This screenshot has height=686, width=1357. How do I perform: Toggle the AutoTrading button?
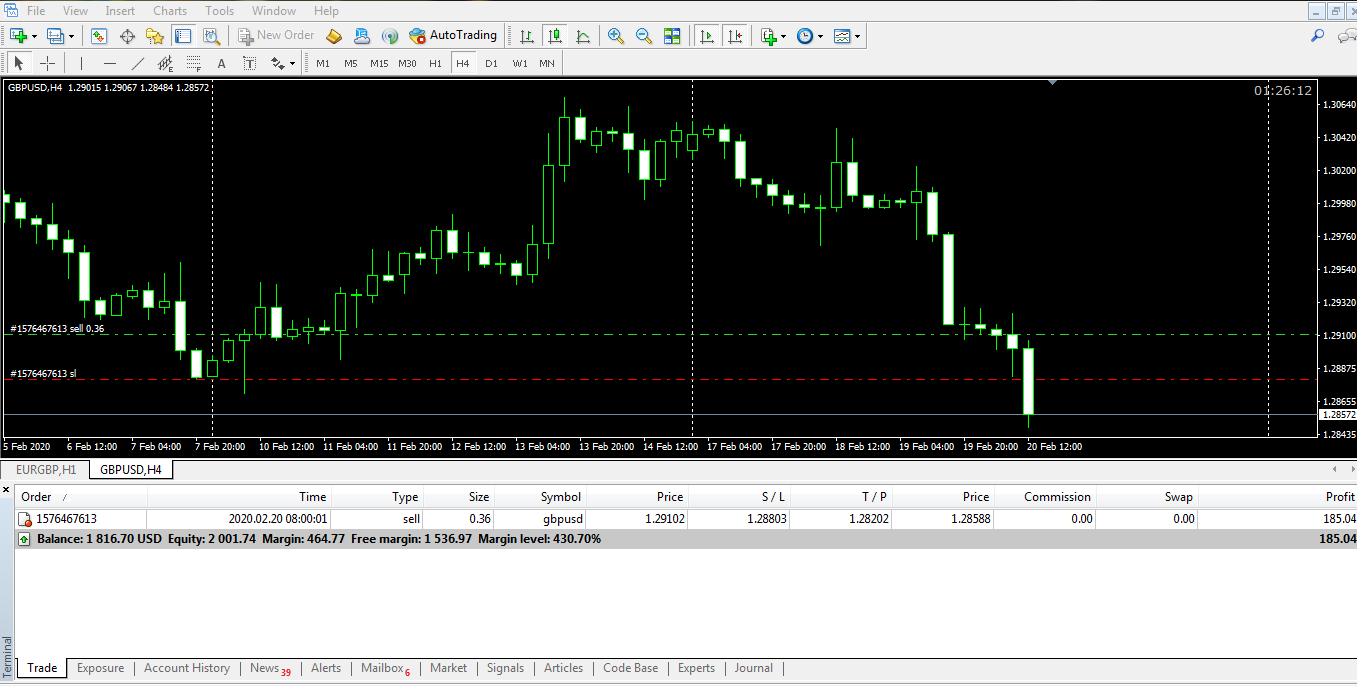453,35
